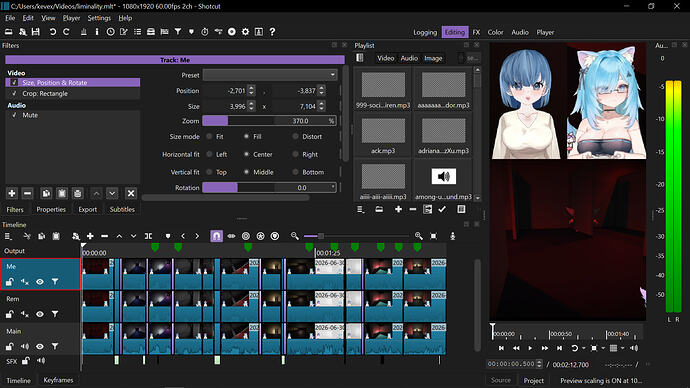Viewport: 690px width, 388px height.
Task: Click the Undo arrow in main toolbar
Action: pos(52,32)
